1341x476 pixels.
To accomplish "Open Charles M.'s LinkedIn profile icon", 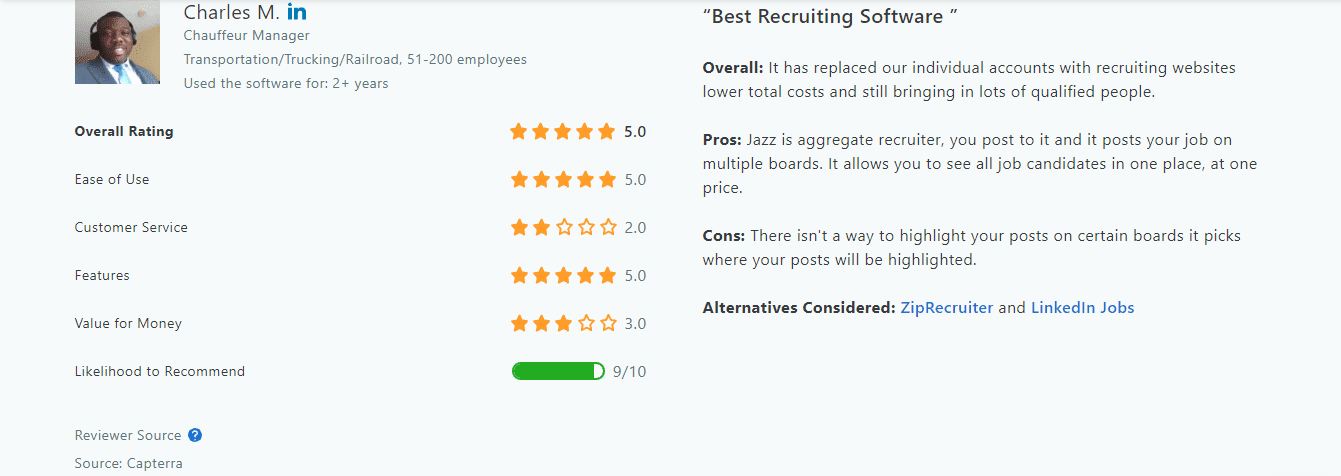I will 297,12.
